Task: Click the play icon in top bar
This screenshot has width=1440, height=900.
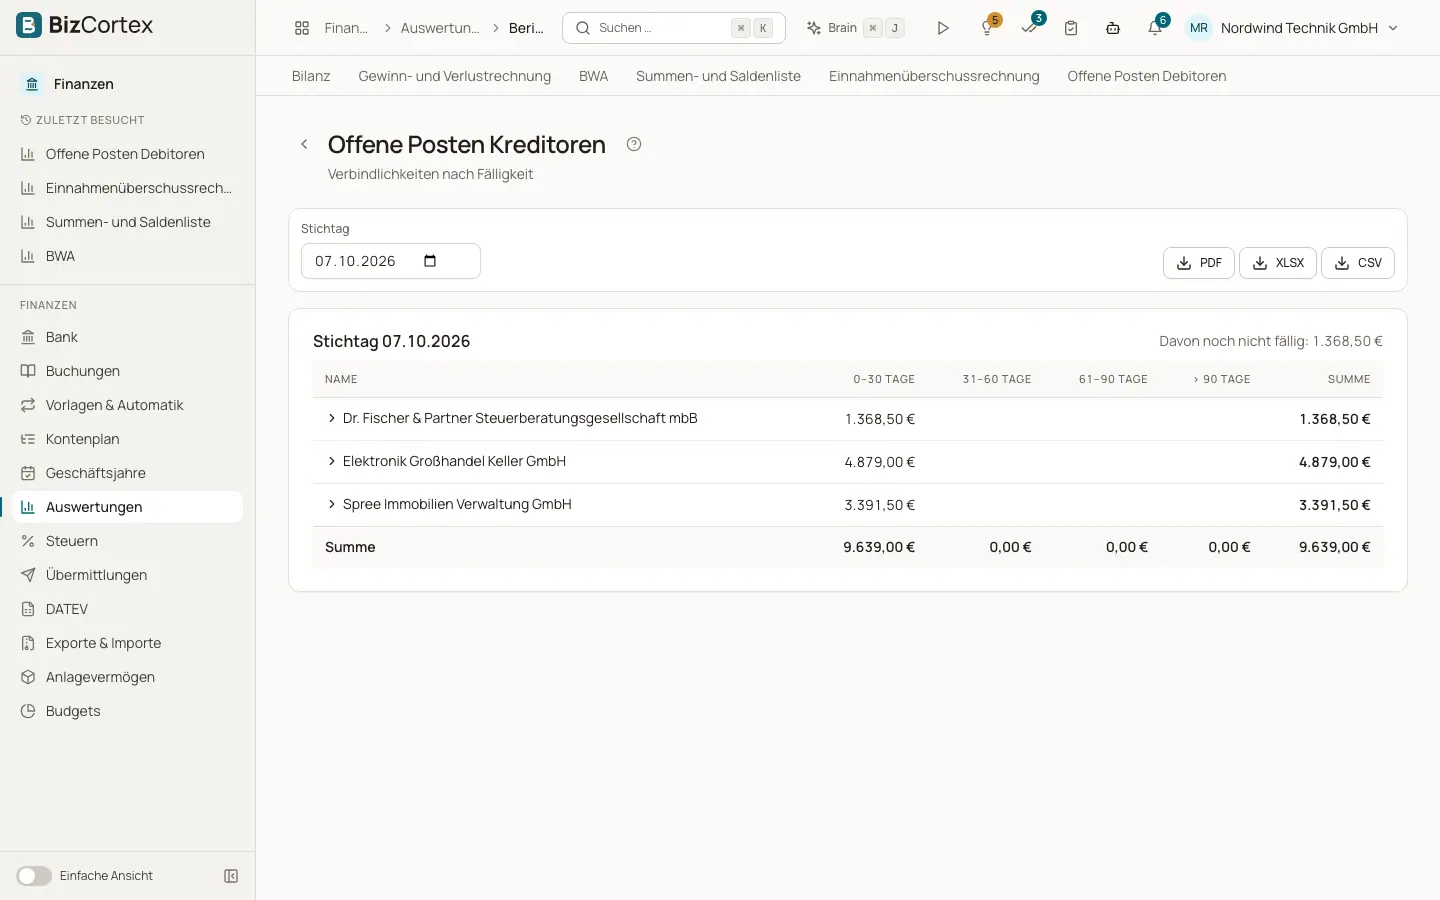Action: pyautogui.click(x=943, y=28)
